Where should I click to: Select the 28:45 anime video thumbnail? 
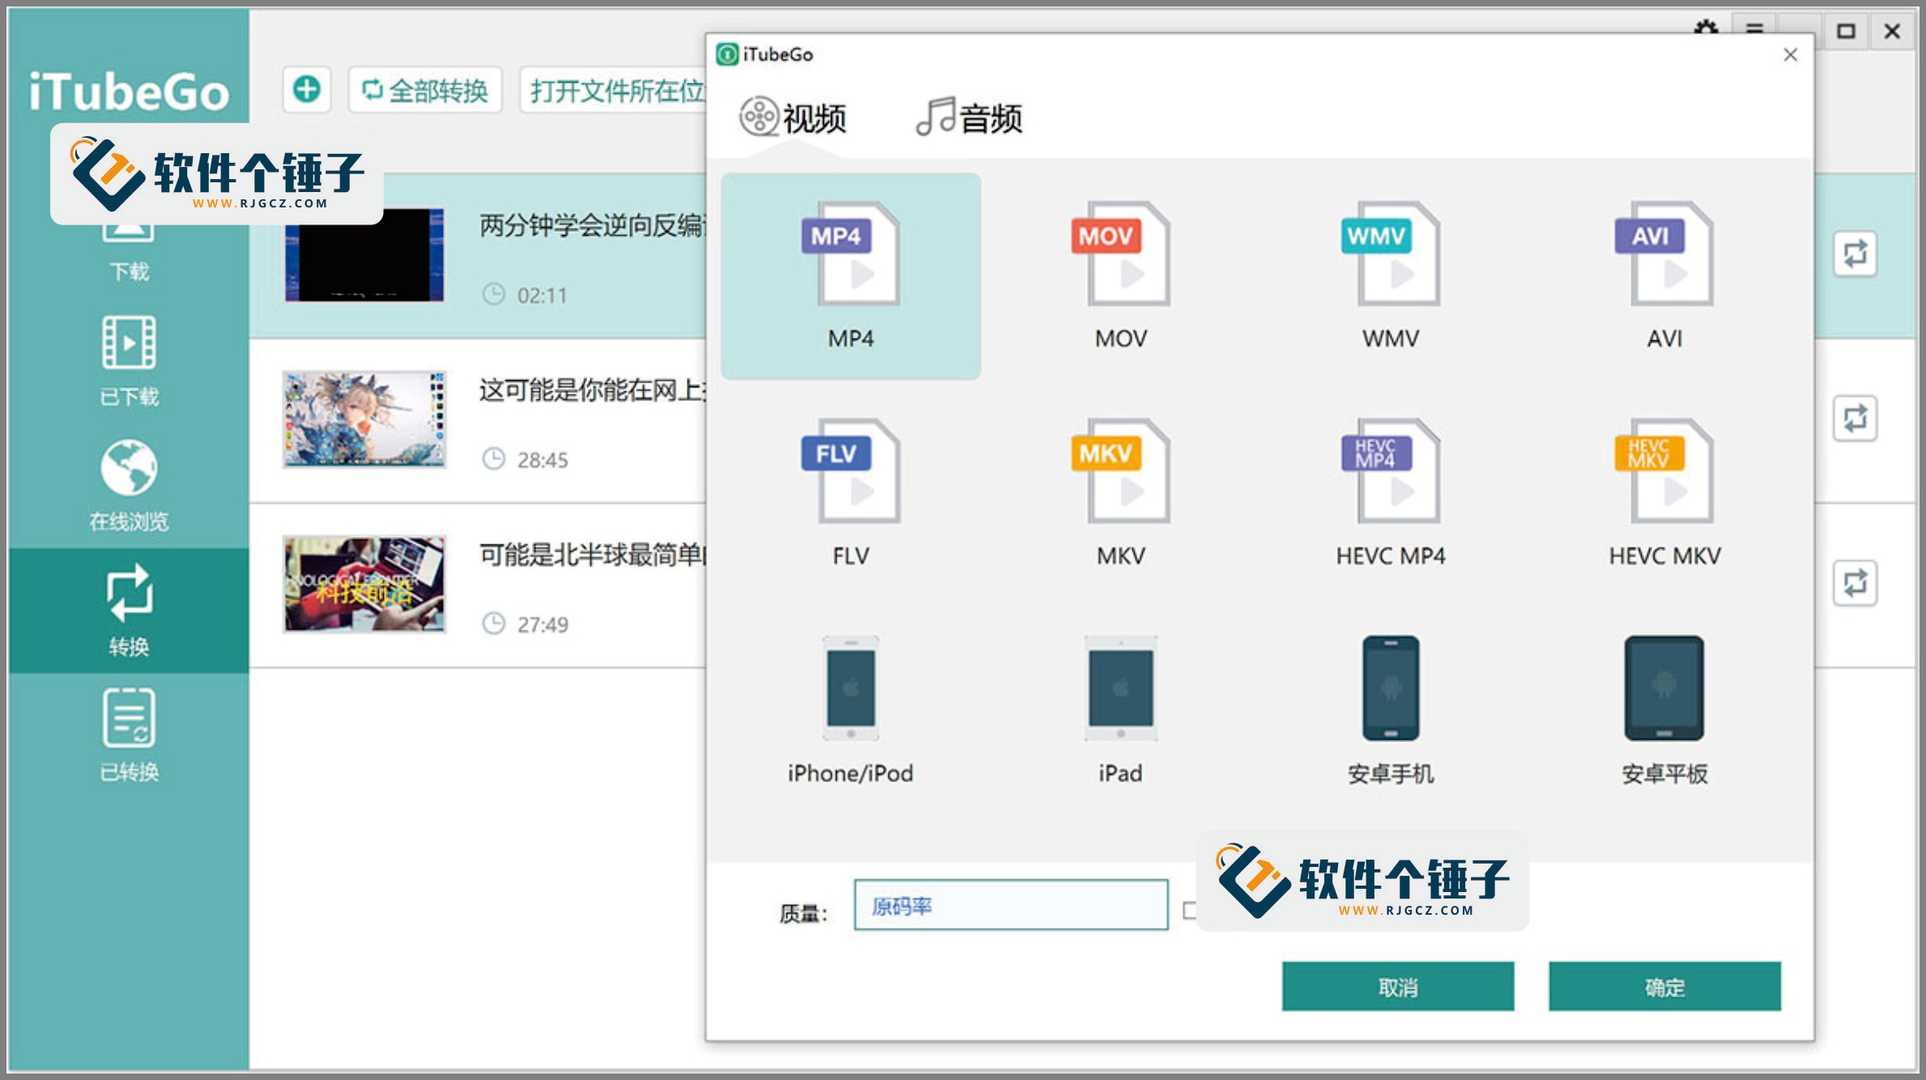[364, 419]
